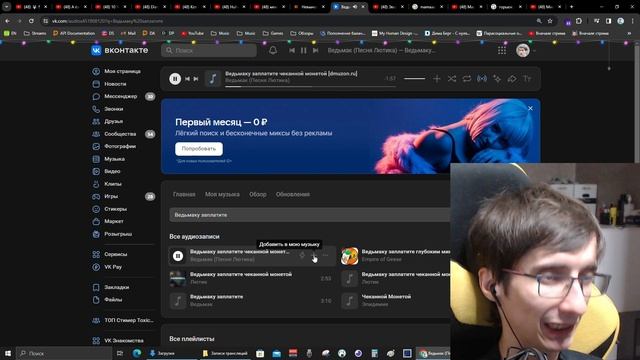640x360 pixels.
Task: Switch to Обзор music tab
Action: [258, 194]
